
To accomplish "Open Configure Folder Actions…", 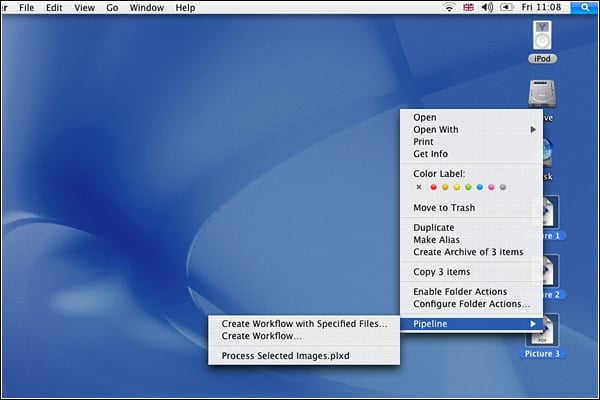I will (x=471, y=304).
